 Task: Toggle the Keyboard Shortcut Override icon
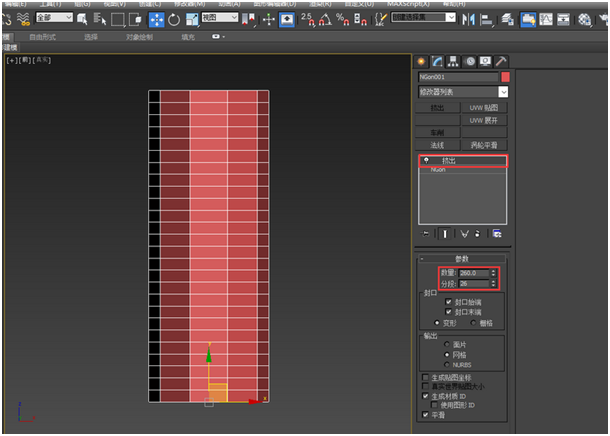[x=287, y=19]
